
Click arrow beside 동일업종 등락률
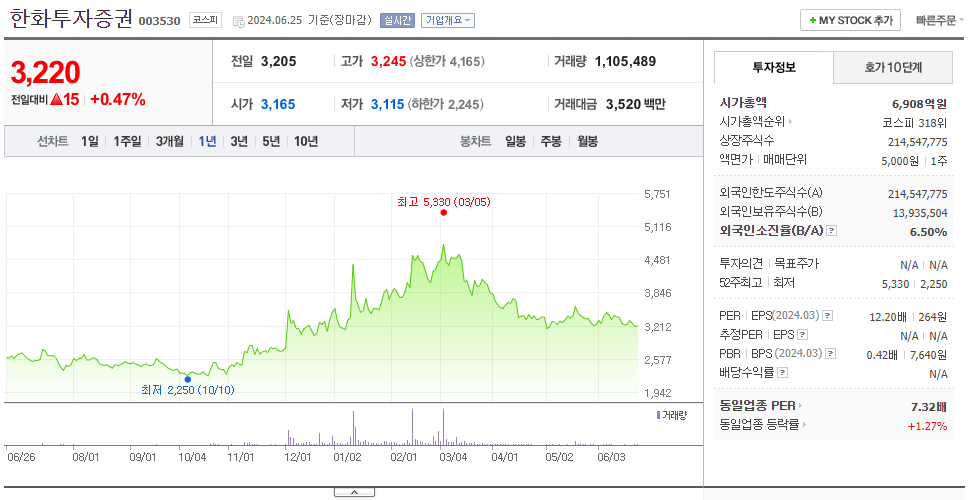[x=804, y=425]
